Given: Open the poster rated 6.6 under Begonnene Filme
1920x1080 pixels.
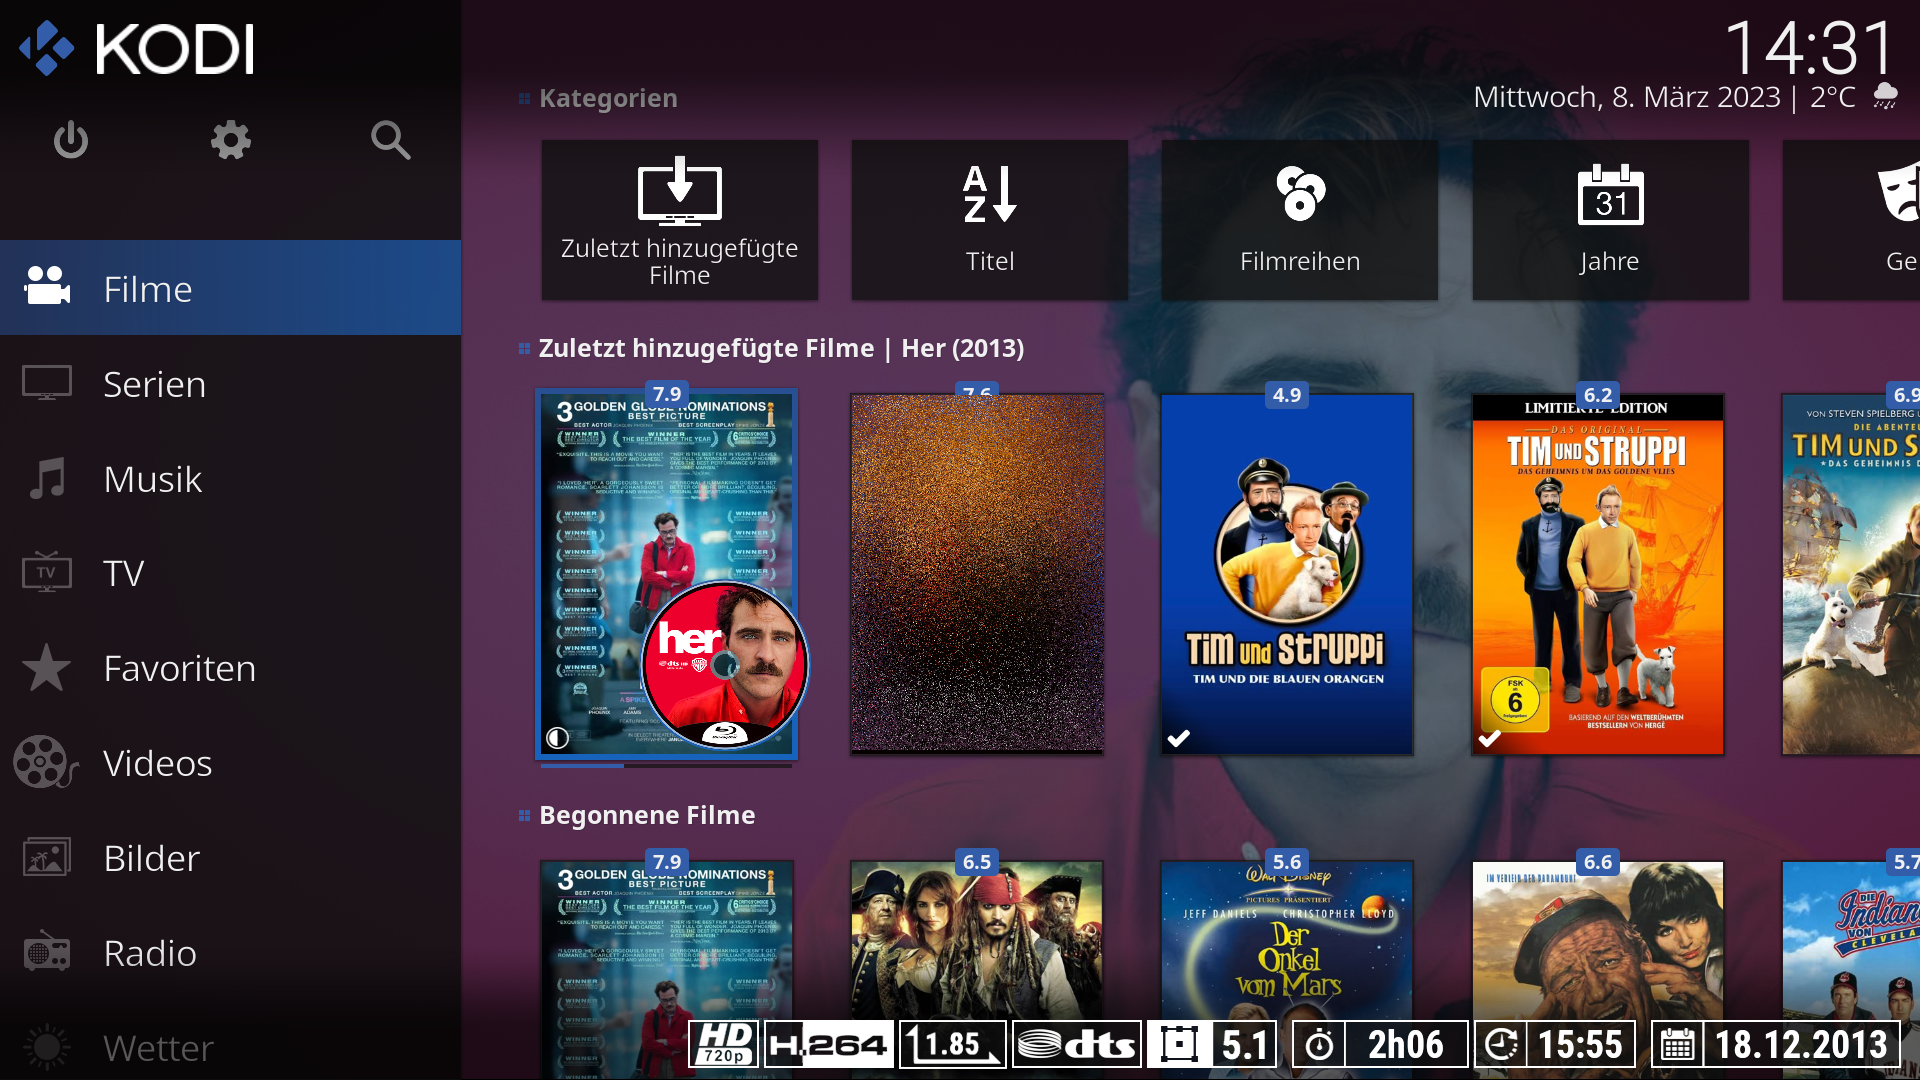Looking at the screenshot, I should pyautogui.click(x=1598, y=970).
